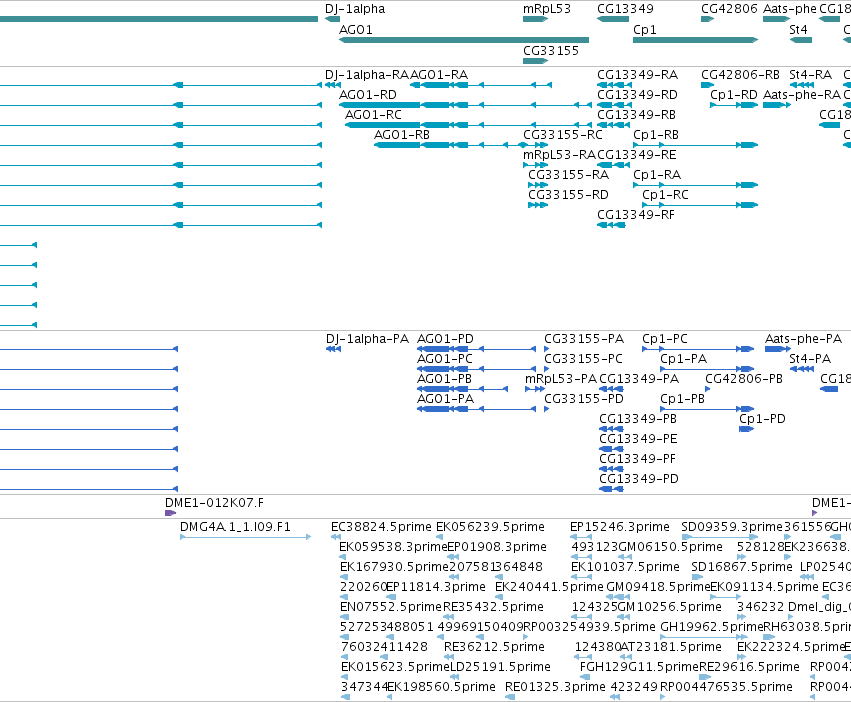Select the CG33155-RD transcript label
This screenshot has width=851, height=702.
[x=568, y=194]
